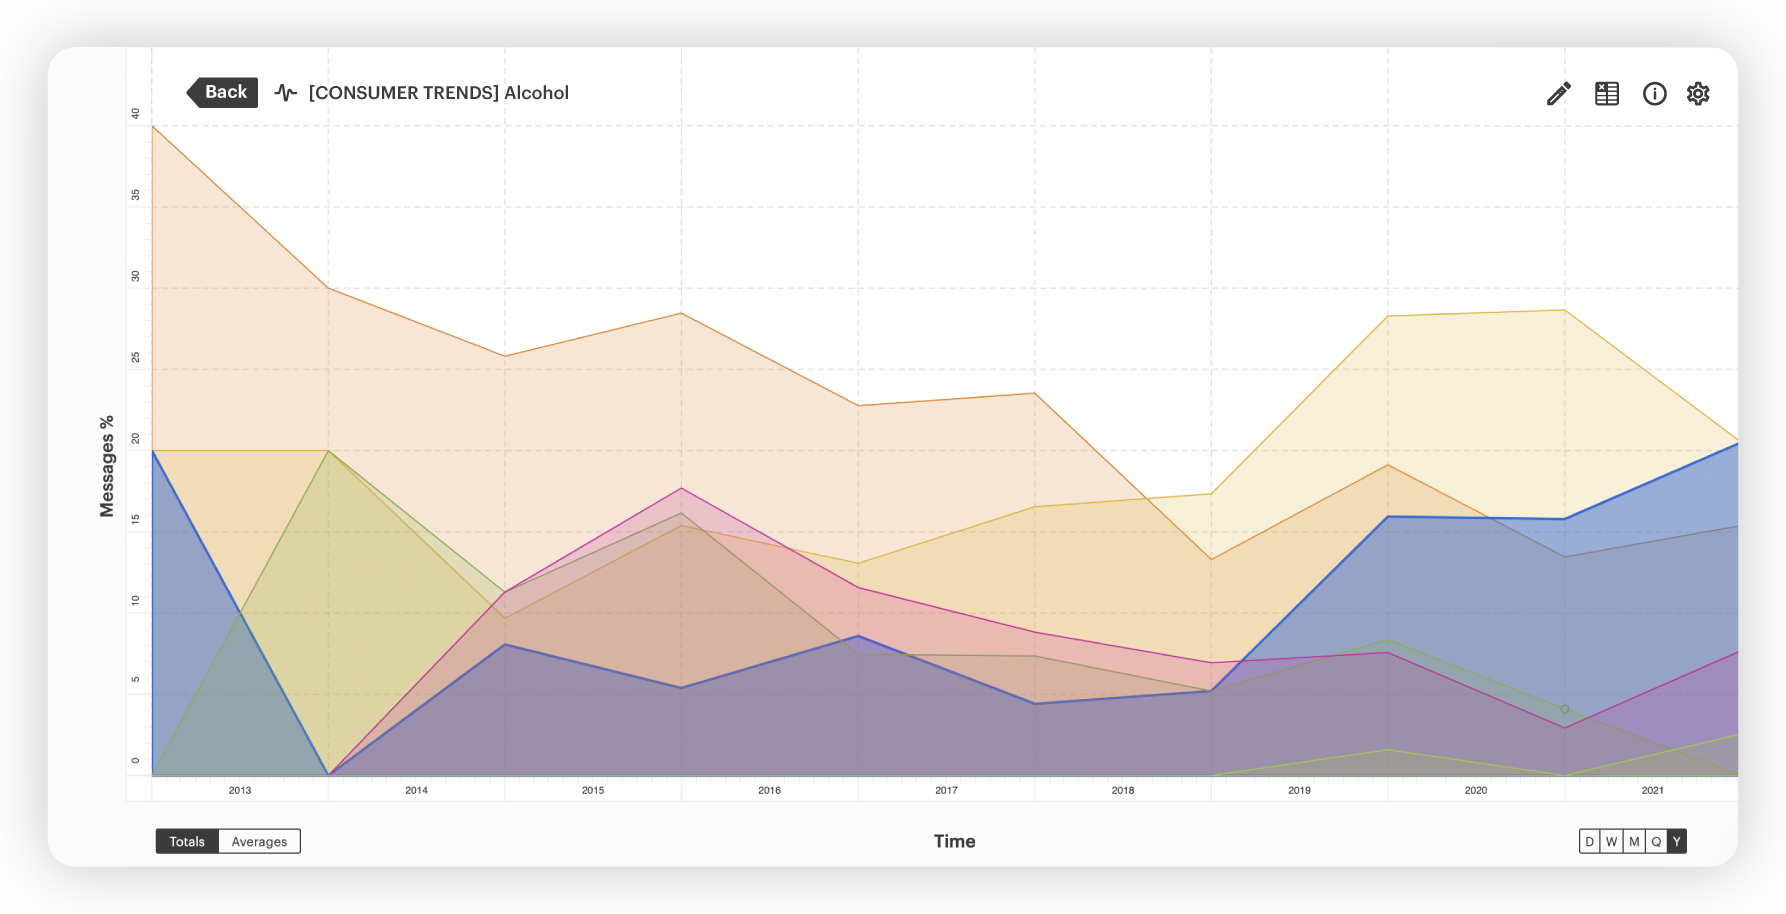Click the 2014 axis label
1786x914 pixels.
416,790
